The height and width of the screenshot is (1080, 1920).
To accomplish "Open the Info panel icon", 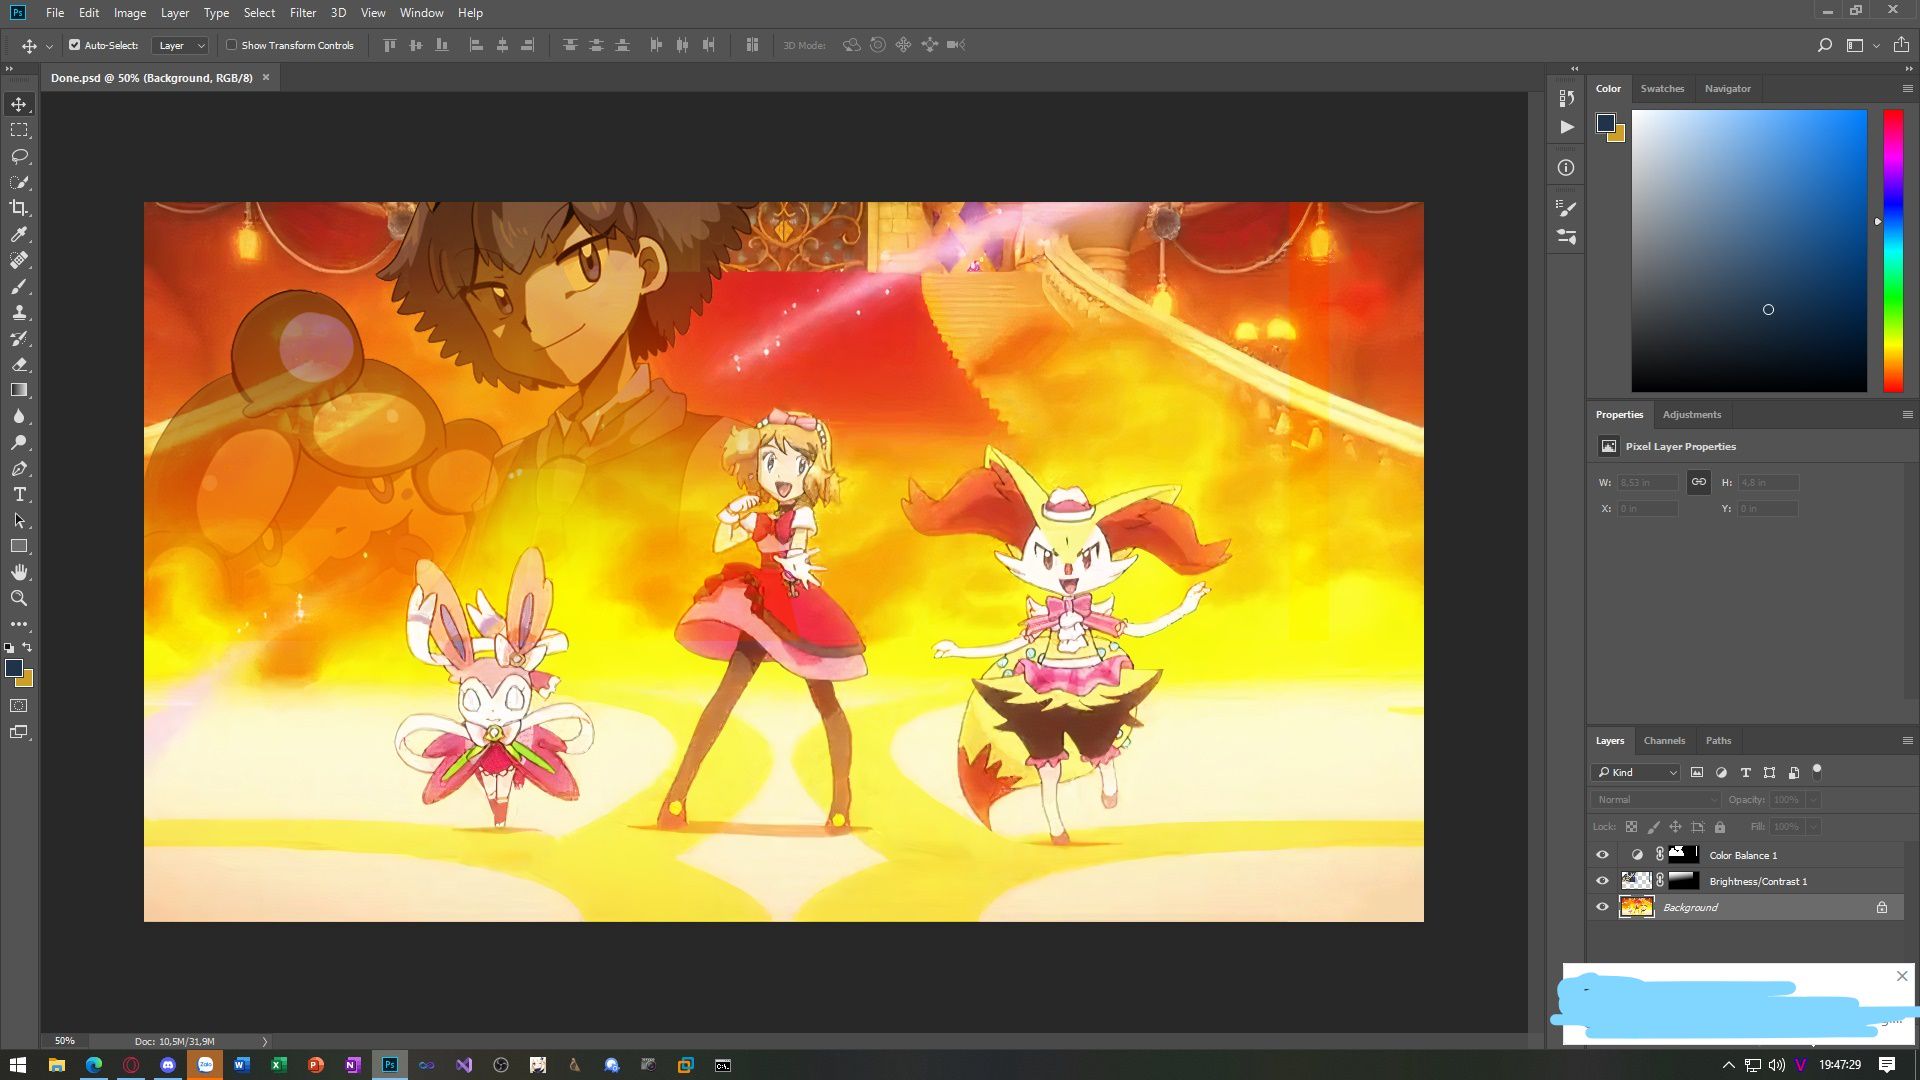I will click(1566, 168).
